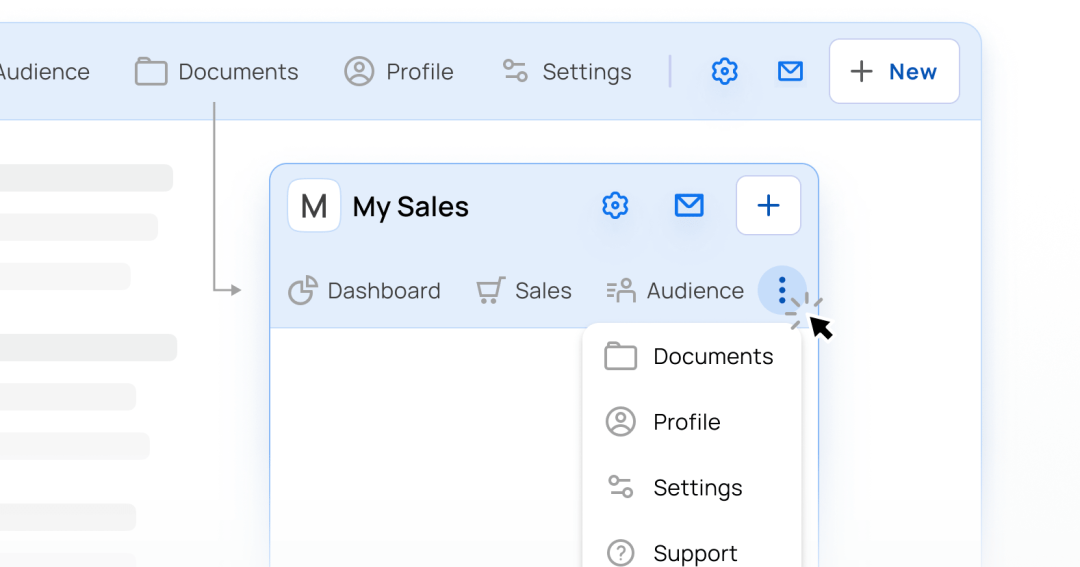Select Settings in the overflow dropdown
The width and height of the screenshot is (1080, 567).
click(692, 487)
